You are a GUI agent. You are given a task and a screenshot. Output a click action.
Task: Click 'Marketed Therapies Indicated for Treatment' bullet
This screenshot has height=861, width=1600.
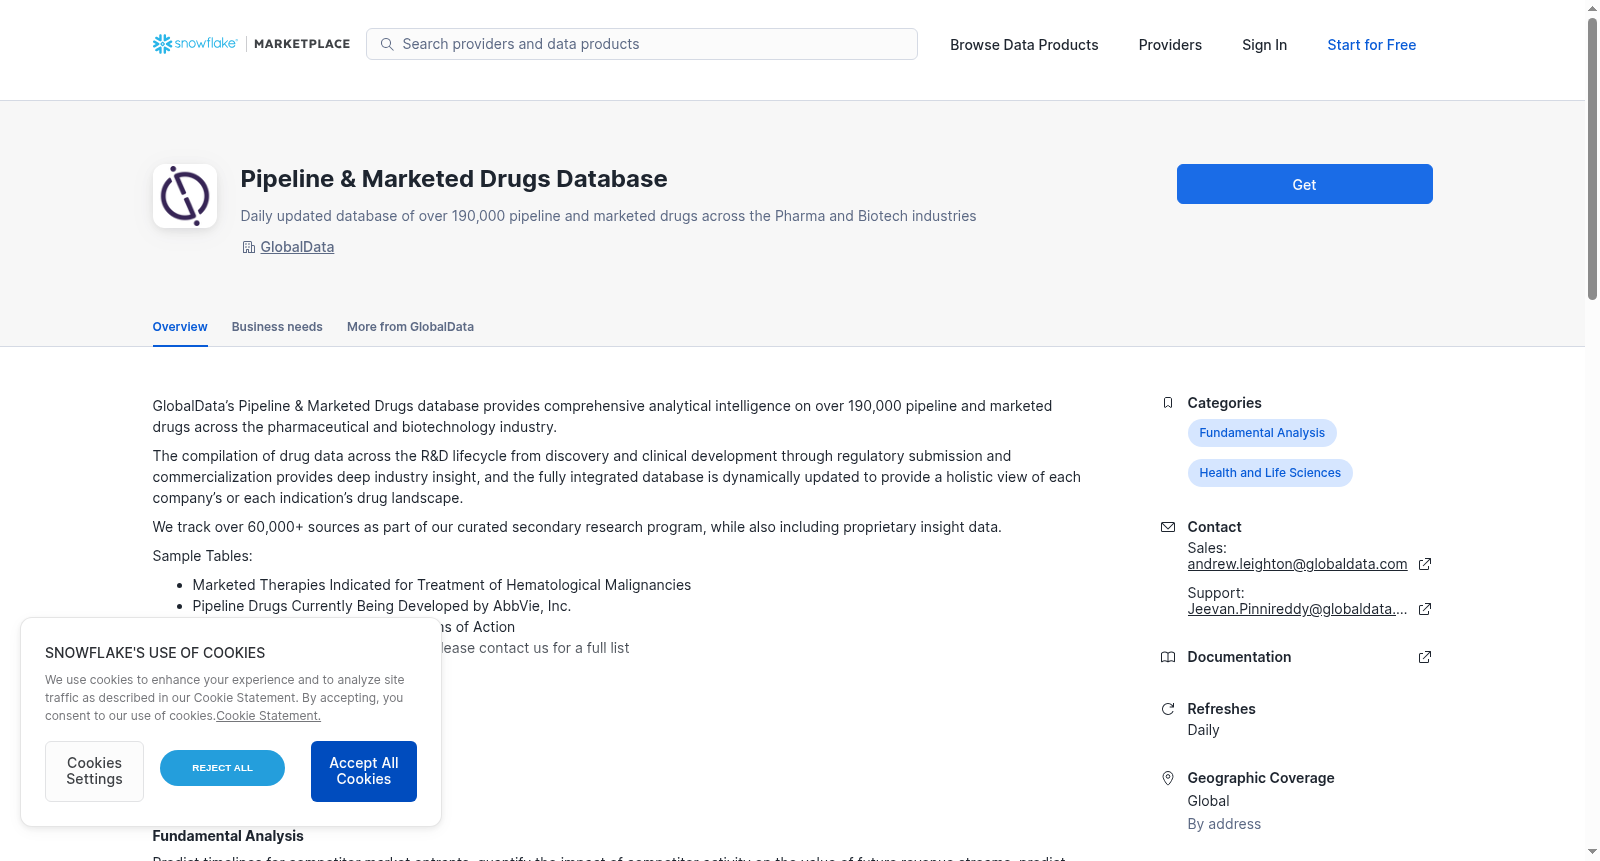[442, 585]
